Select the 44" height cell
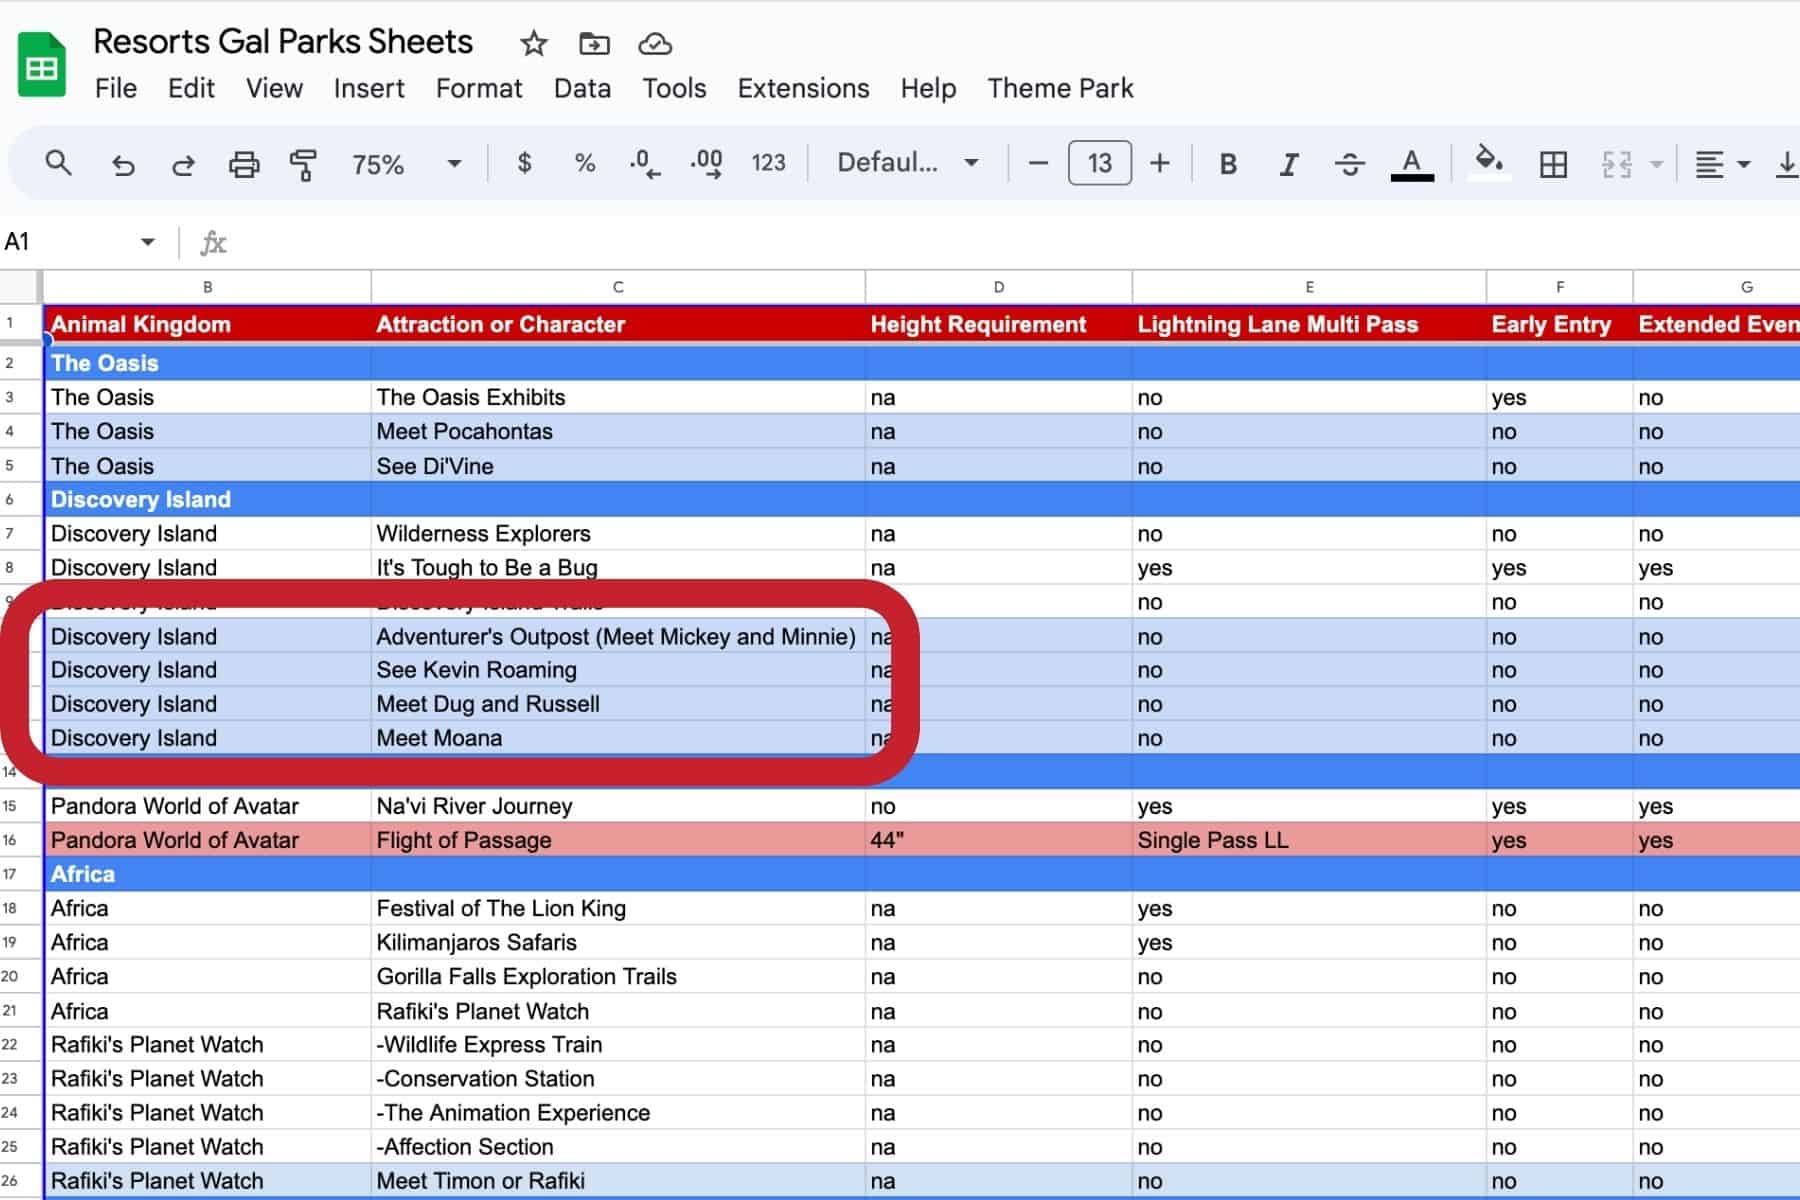 pos(998,840)
